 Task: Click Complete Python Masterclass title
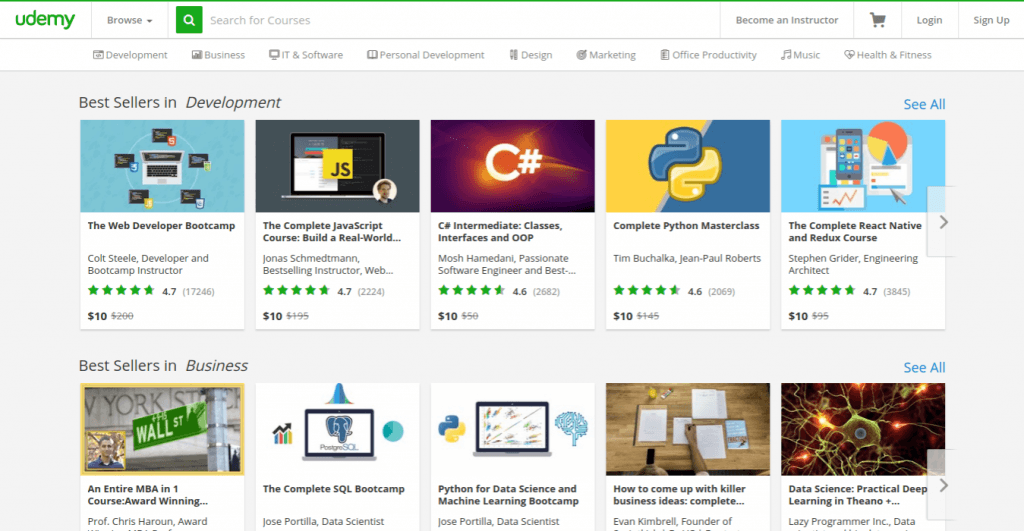(x=686, y=226)
